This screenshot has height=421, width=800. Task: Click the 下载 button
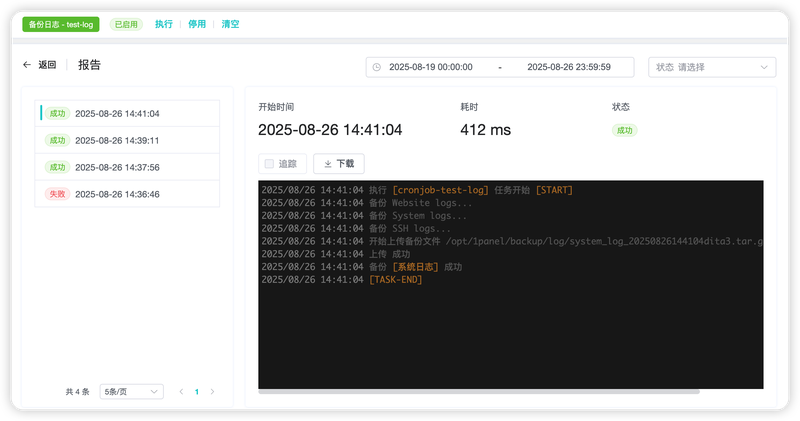click(339, 164)
